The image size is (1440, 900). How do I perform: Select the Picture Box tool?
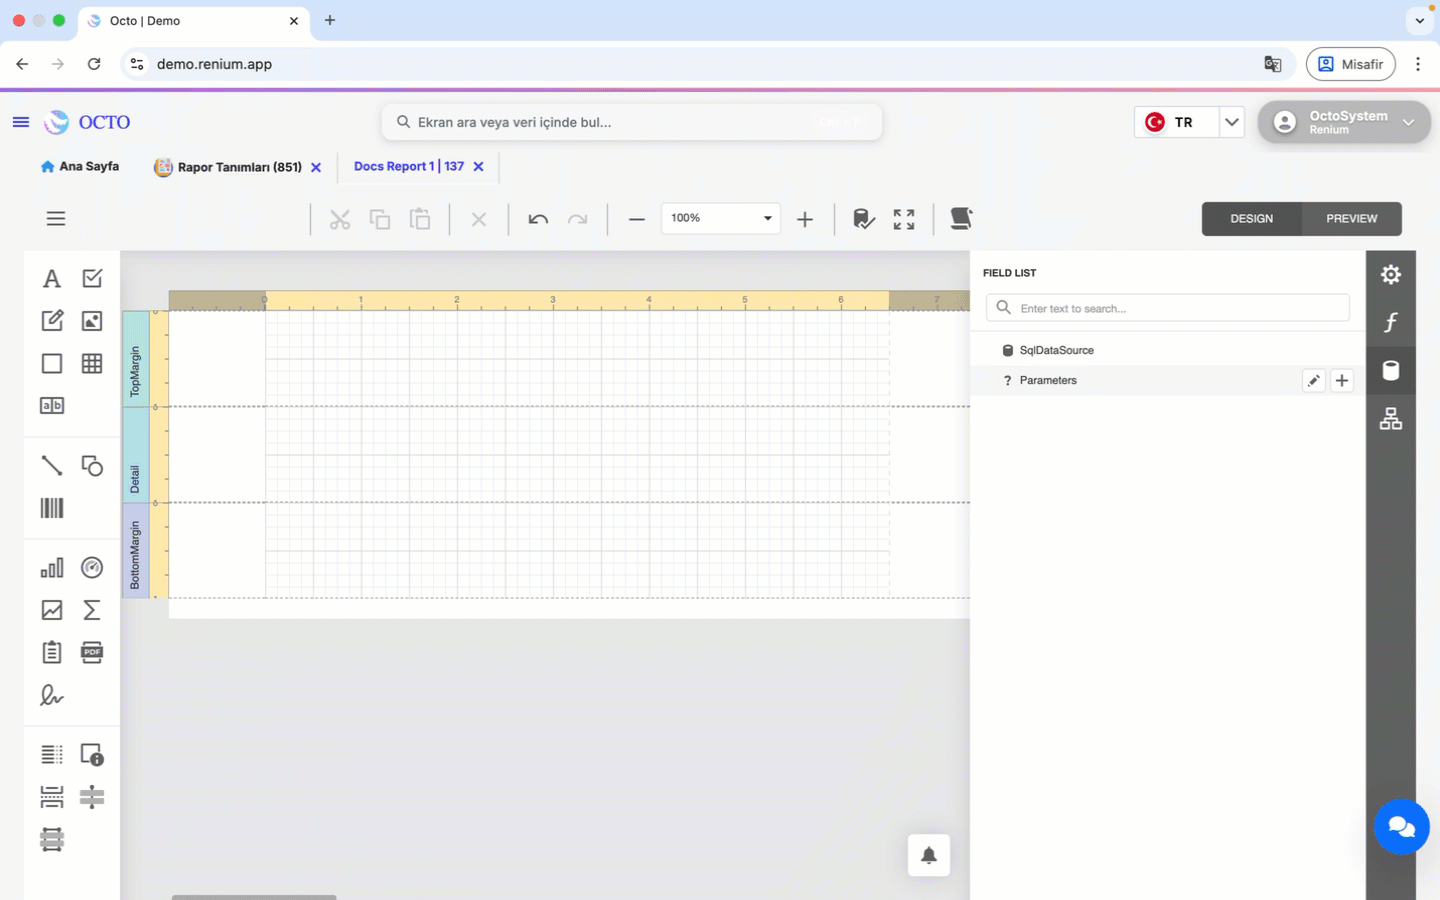91,320
